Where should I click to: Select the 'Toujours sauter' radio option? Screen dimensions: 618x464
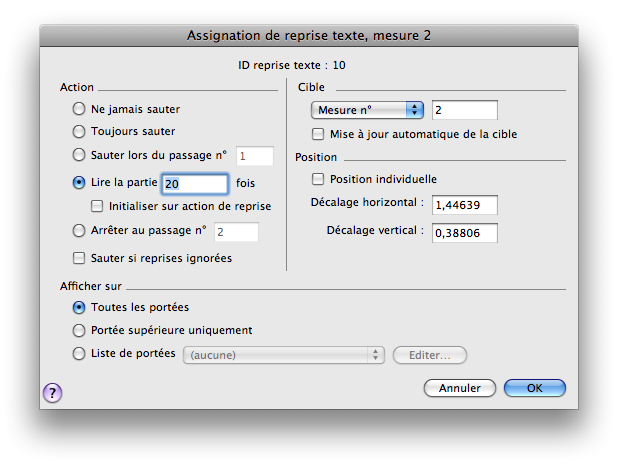pos(80,131)
